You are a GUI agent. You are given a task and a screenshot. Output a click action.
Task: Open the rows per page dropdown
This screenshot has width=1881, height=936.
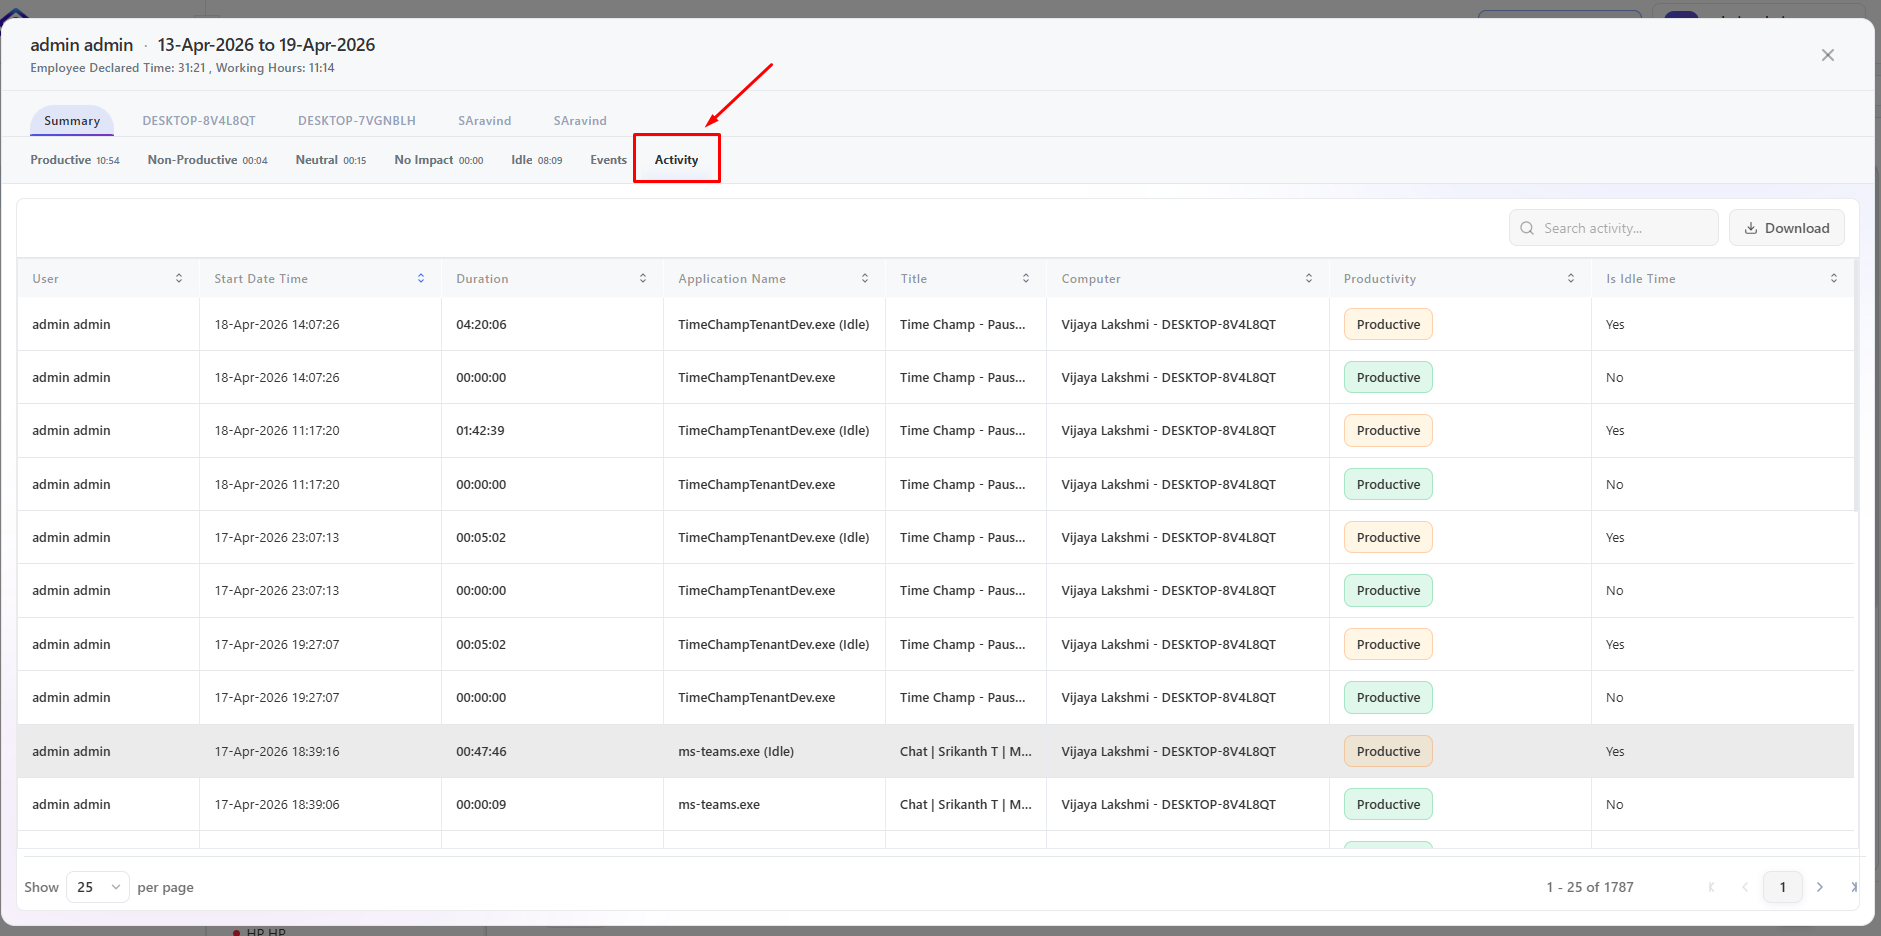coord(98,887)
